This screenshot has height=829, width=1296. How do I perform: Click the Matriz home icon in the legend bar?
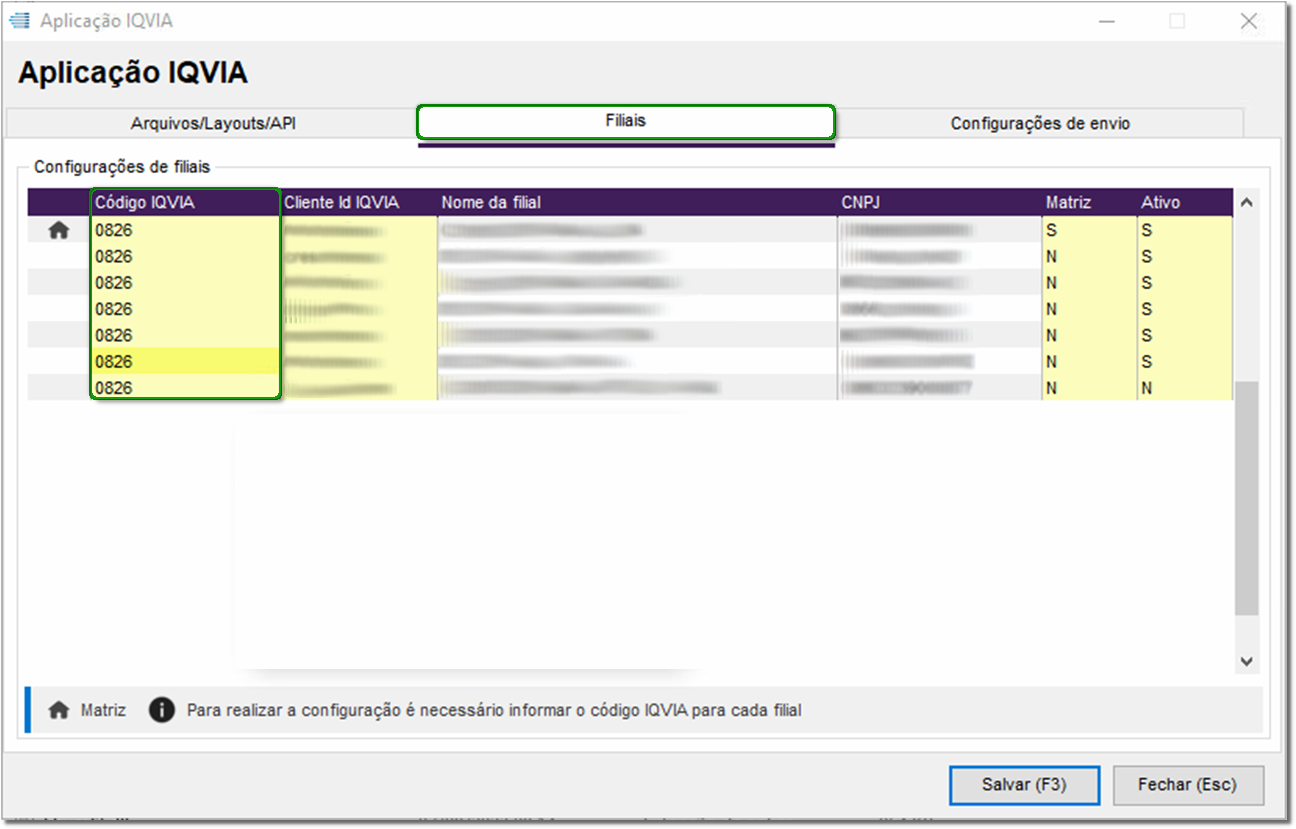59,711
